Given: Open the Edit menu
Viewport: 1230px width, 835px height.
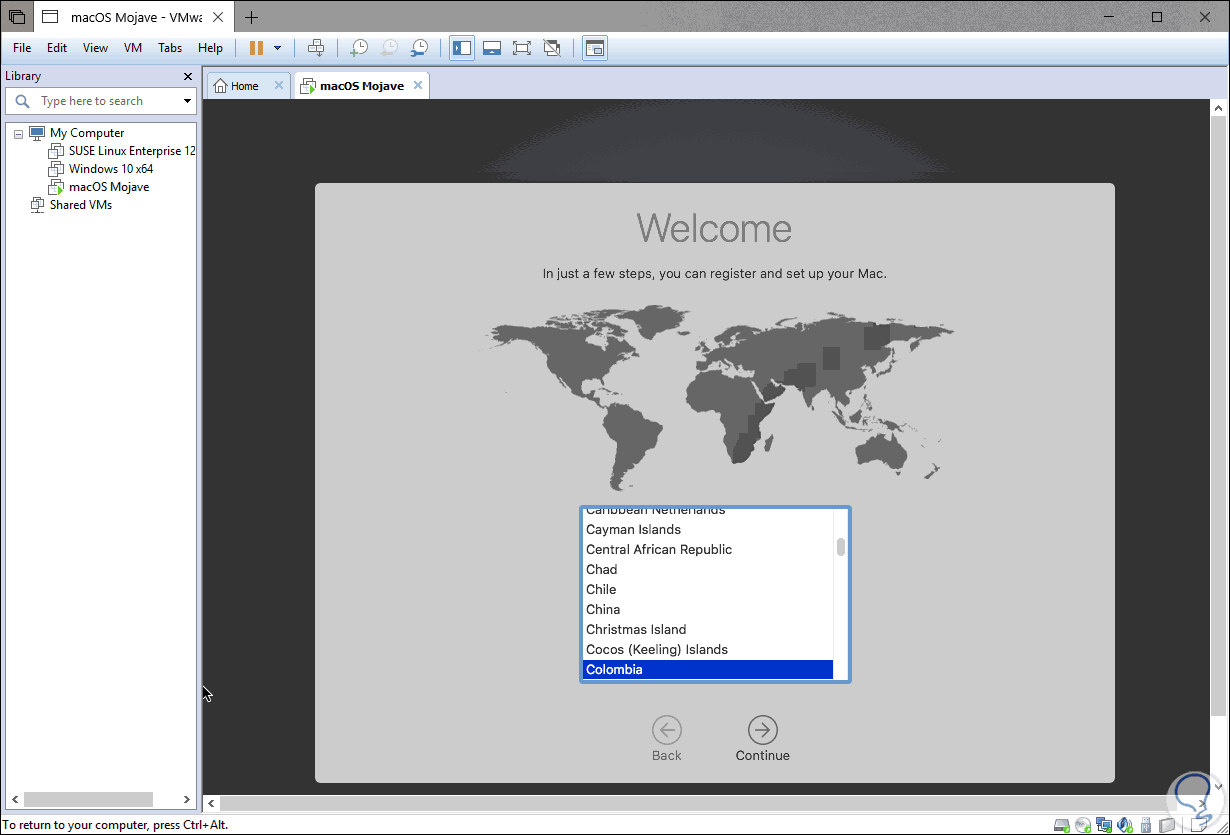Looking at the screenshot, I should (57, 48).
